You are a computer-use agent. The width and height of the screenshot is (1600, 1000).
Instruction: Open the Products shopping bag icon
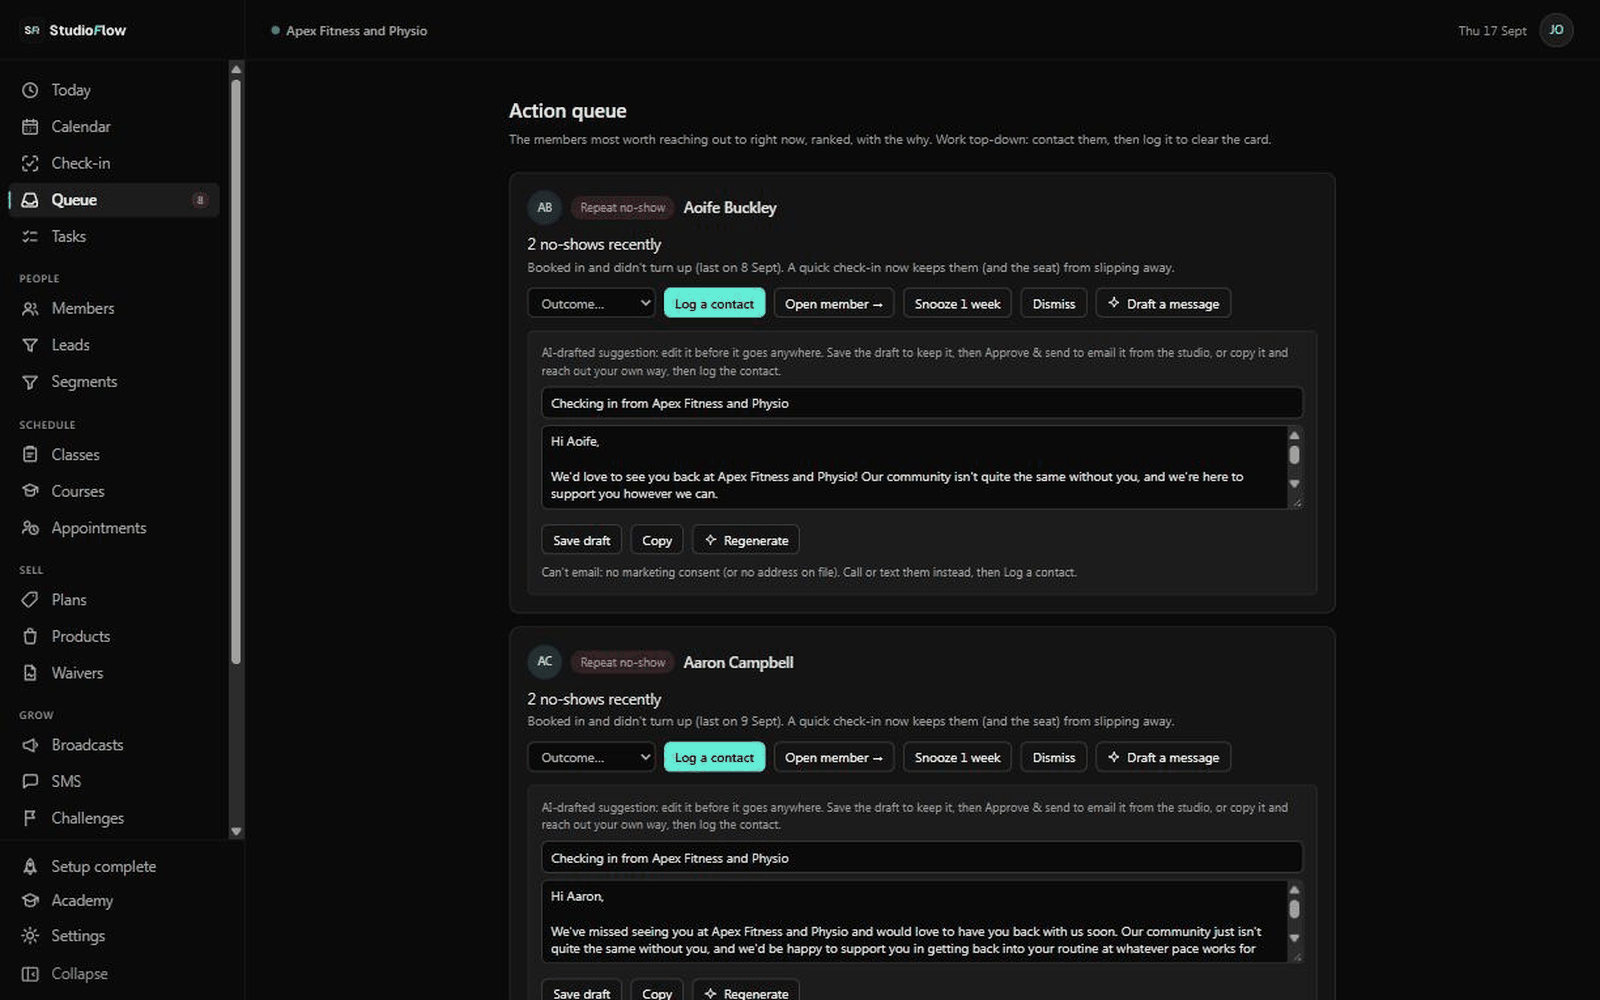click(x=30, y=637)
